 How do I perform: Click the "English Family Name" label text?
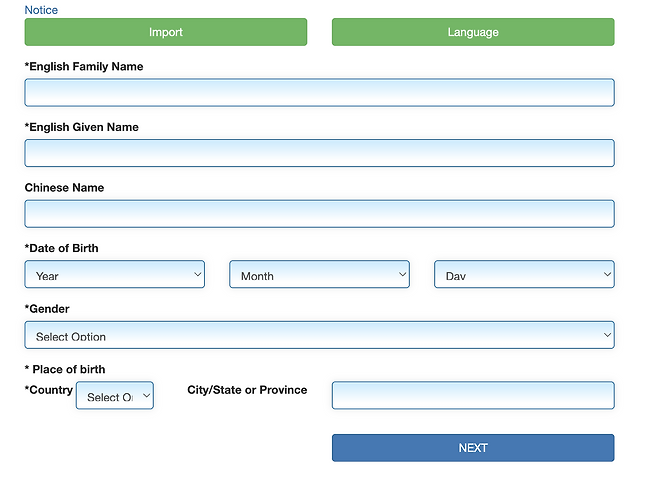pyautogui.click(x=84, y=67)
